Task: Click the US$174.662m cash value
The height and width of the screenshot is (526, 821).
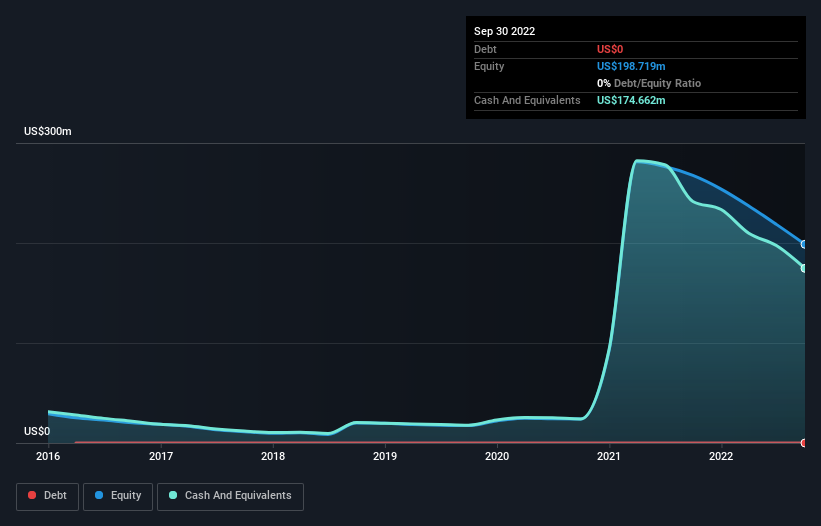Action: (631, 100)
